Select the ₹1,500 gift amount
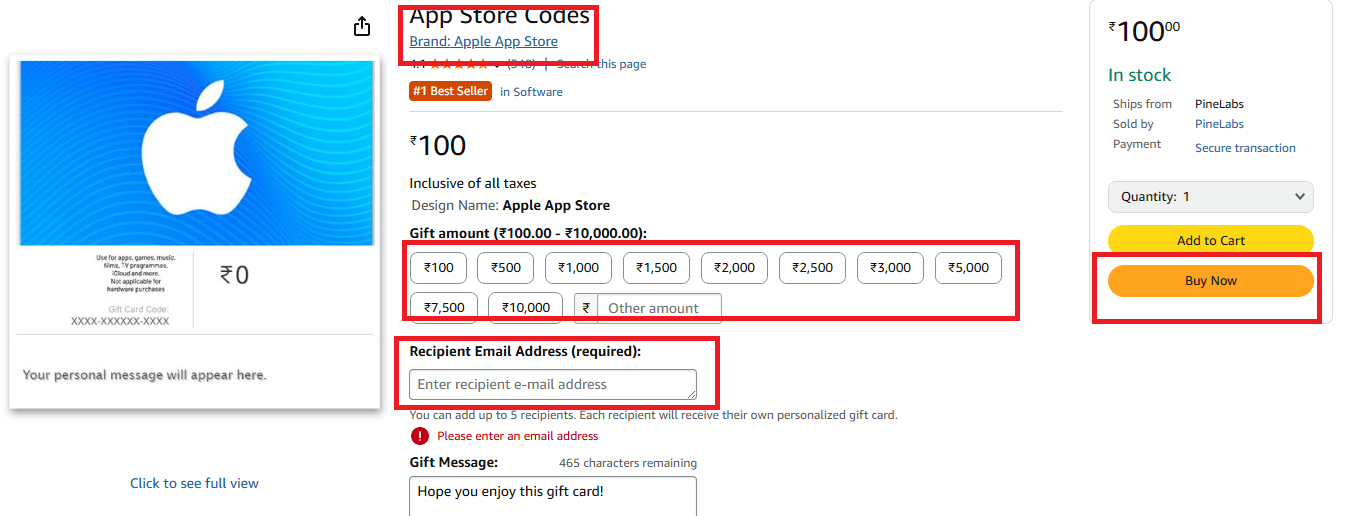 coord(657,268)
